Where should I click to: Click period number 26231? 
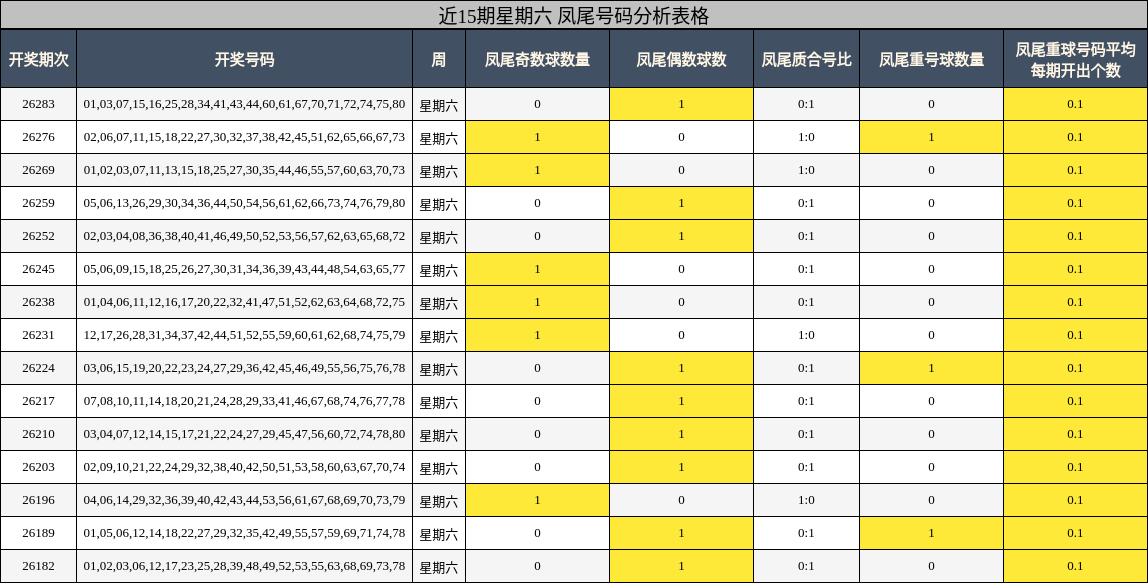[x=38, y=335]
